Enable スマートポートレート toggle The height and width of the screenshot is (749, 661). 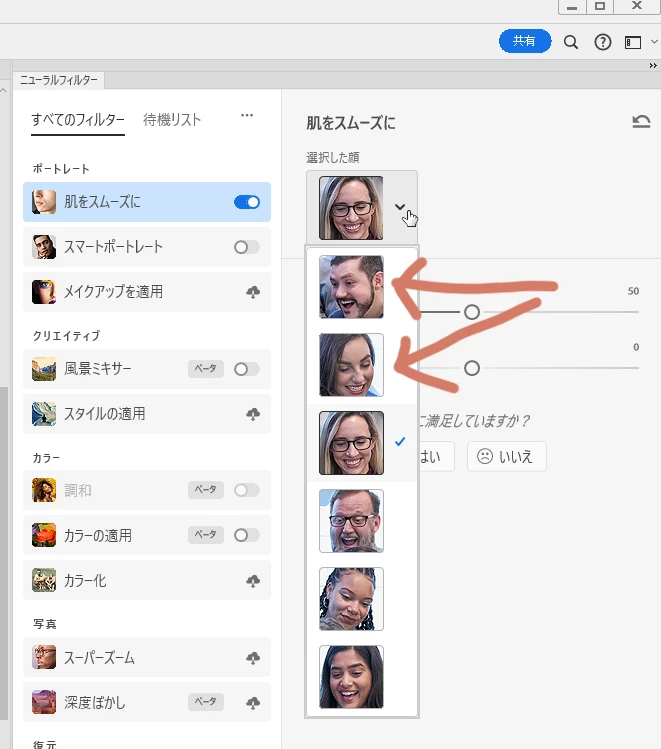247,247
